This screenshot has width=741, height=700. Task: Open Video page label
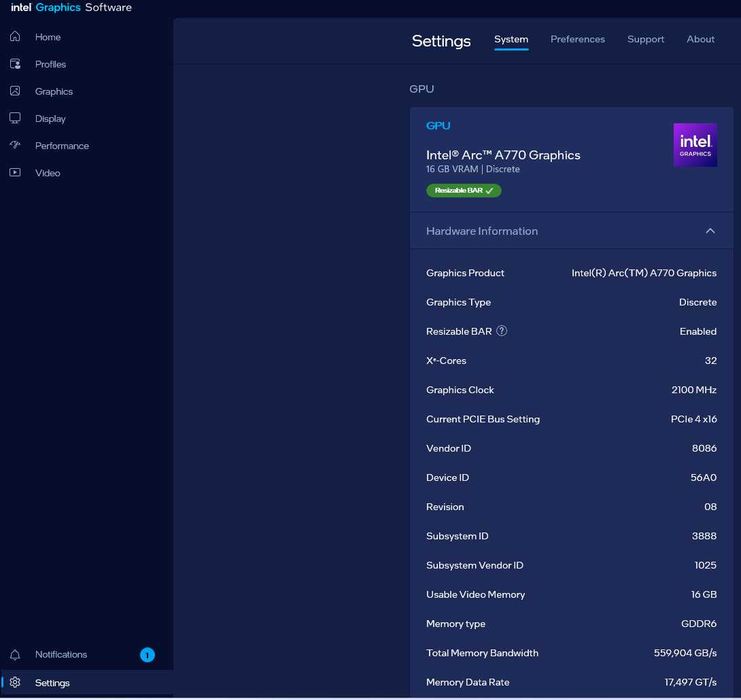point(48,173)
